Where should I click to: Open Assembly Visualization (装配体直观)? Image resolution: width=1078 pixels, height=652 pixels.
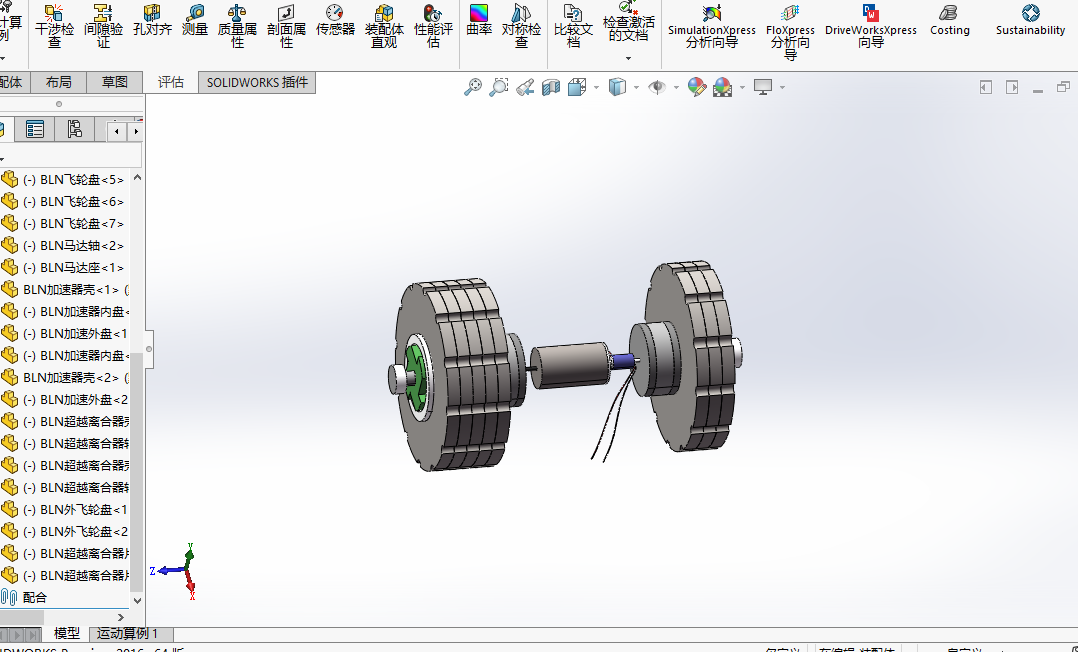click(x=384, y=26)
